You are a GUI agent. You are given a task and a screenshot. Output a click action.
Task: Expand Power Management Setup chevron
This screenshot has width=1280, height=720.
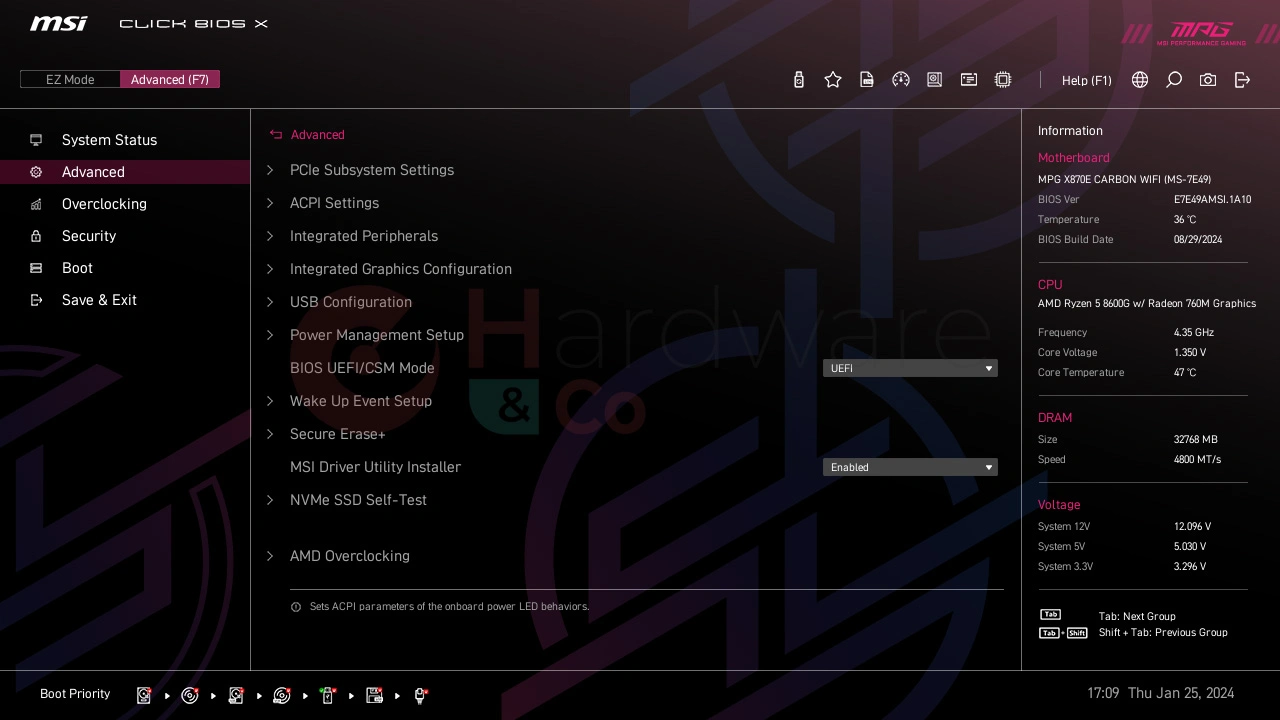pos(270,335)
